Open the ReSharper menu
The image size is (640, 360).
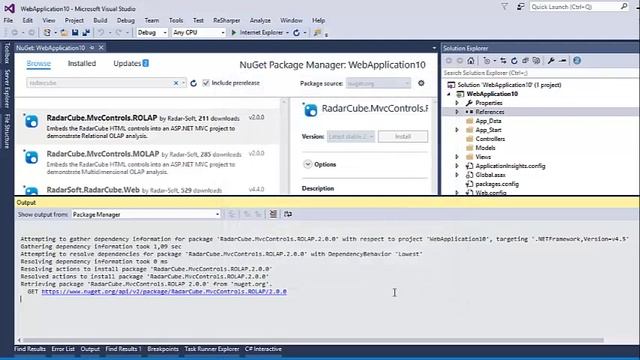[227, 20]
